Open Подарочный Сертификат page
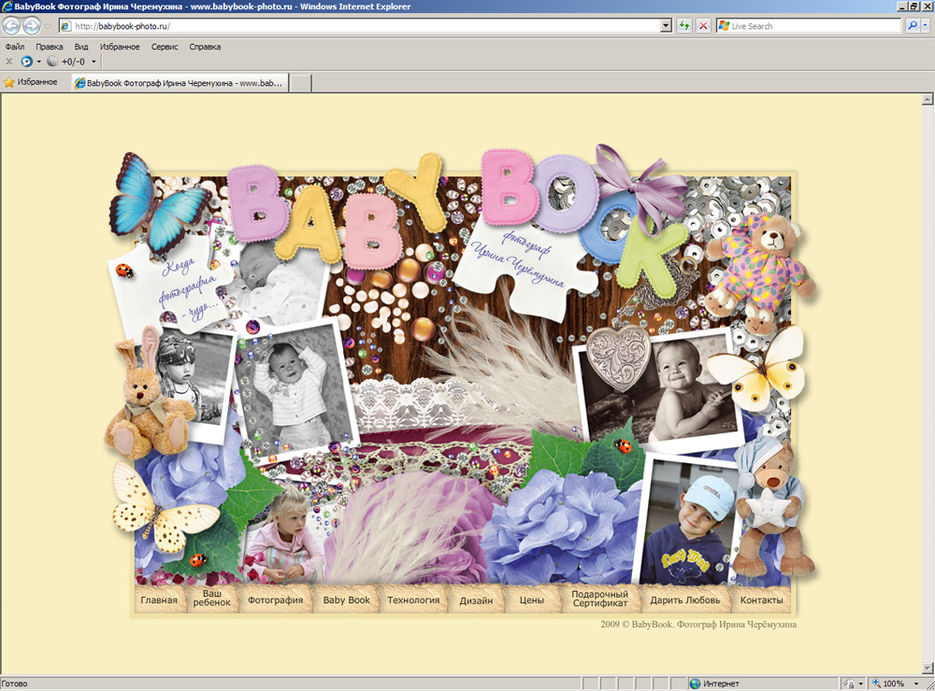935x691 pixels. (x=600, y=599)
